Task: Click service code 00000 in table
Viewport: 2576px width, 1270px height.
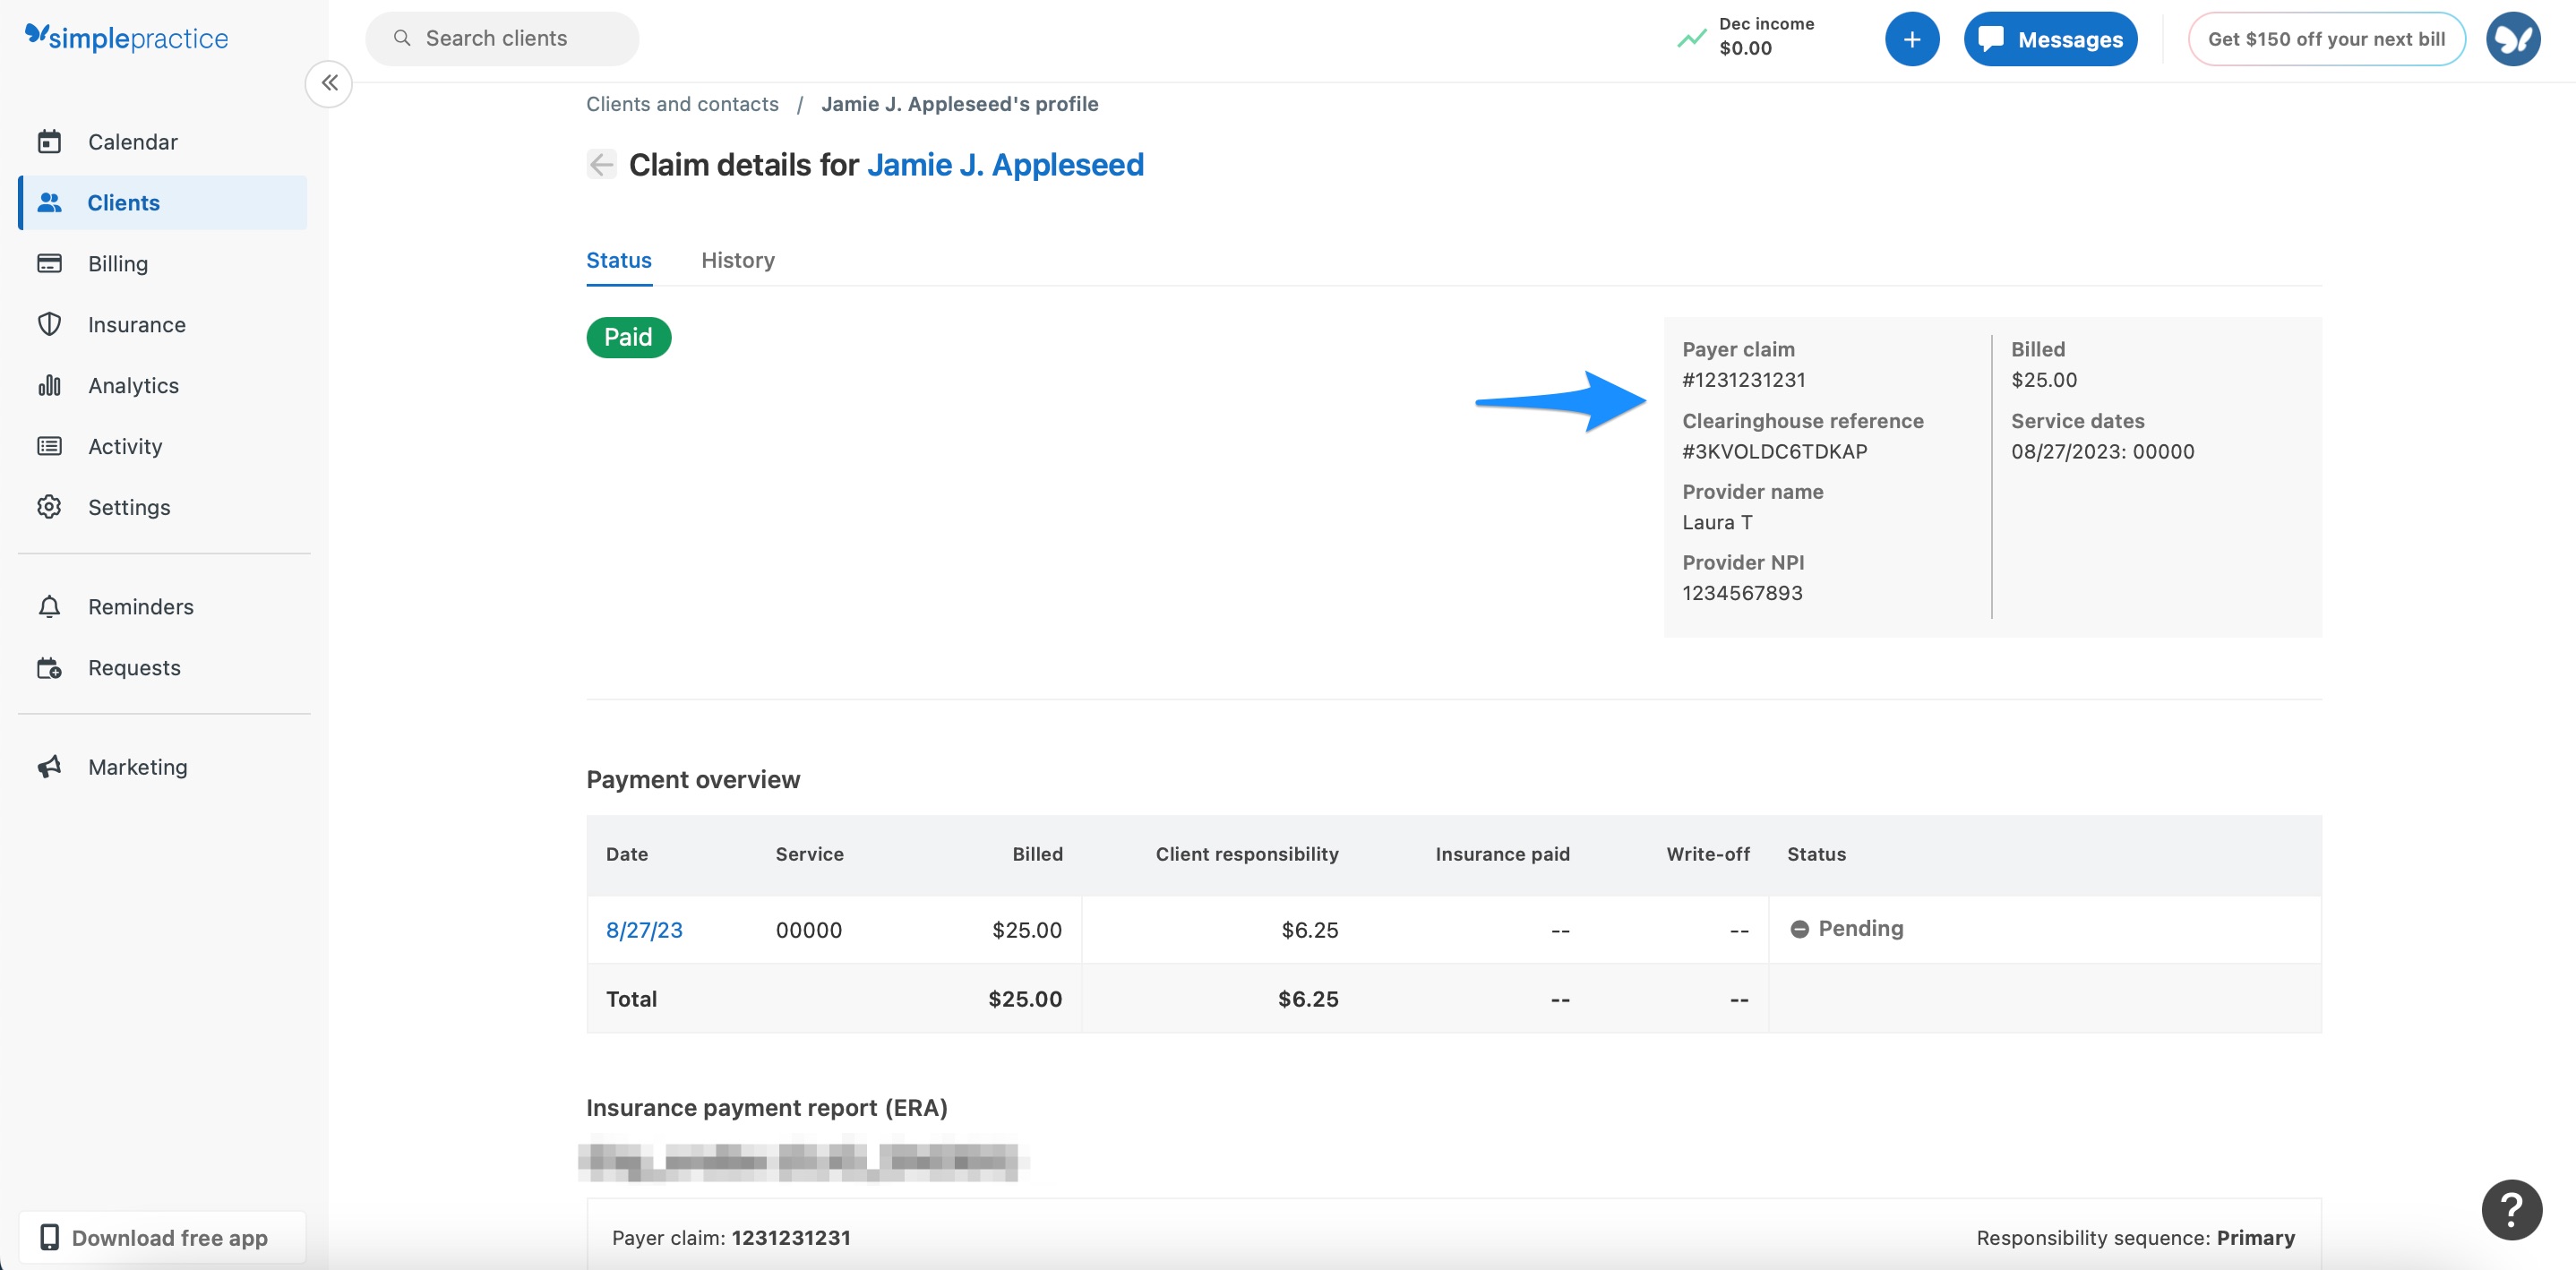Action: (x=808, y=930)
